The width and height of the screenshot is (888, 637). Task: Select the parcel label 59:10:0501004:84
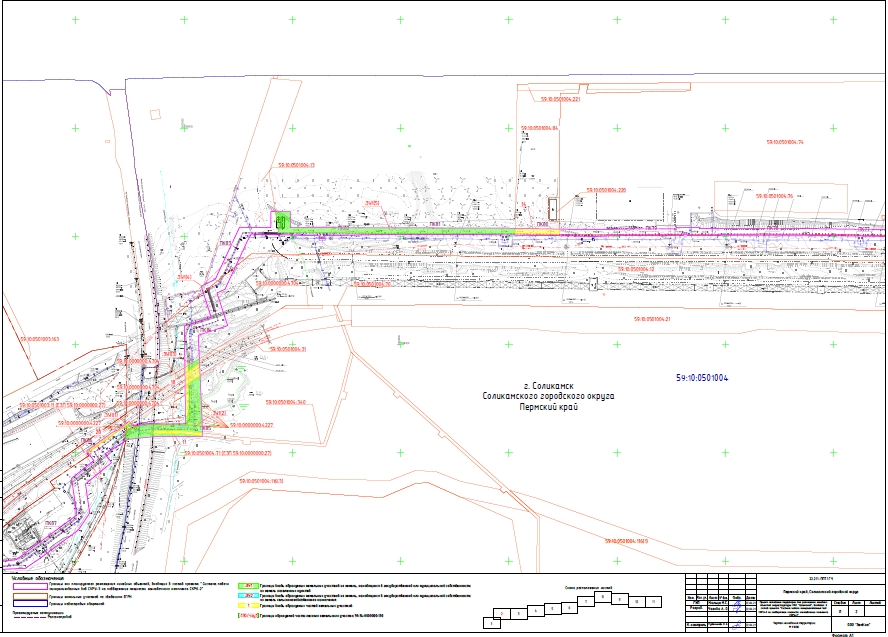click(539, 129)
